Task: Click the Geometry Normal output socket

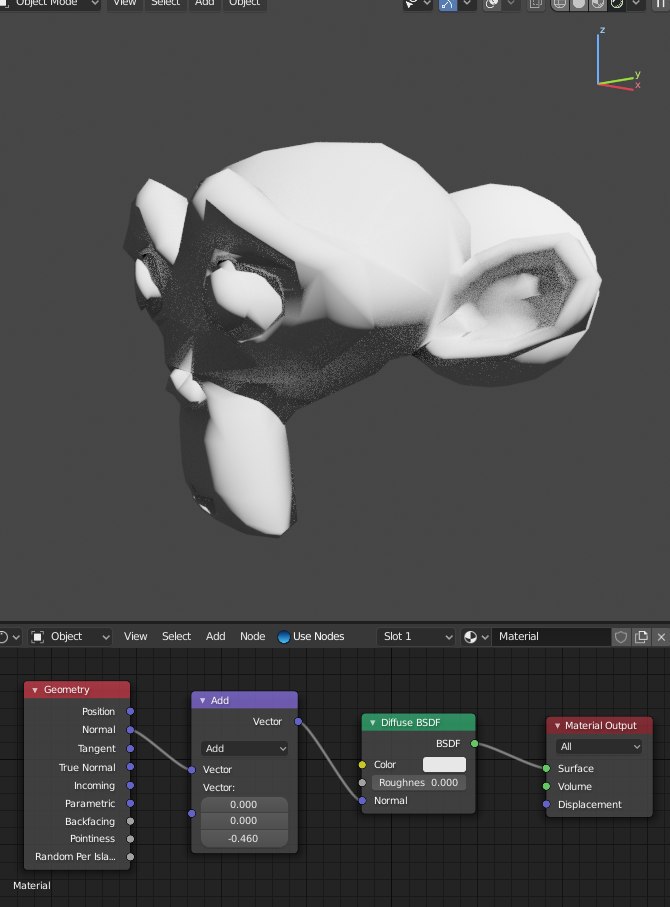Action: point(130,730)
